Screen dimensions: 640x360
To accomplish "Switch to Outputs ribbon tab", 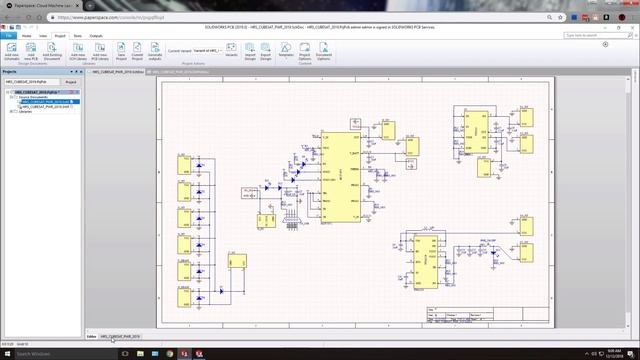I will (96, 36).
